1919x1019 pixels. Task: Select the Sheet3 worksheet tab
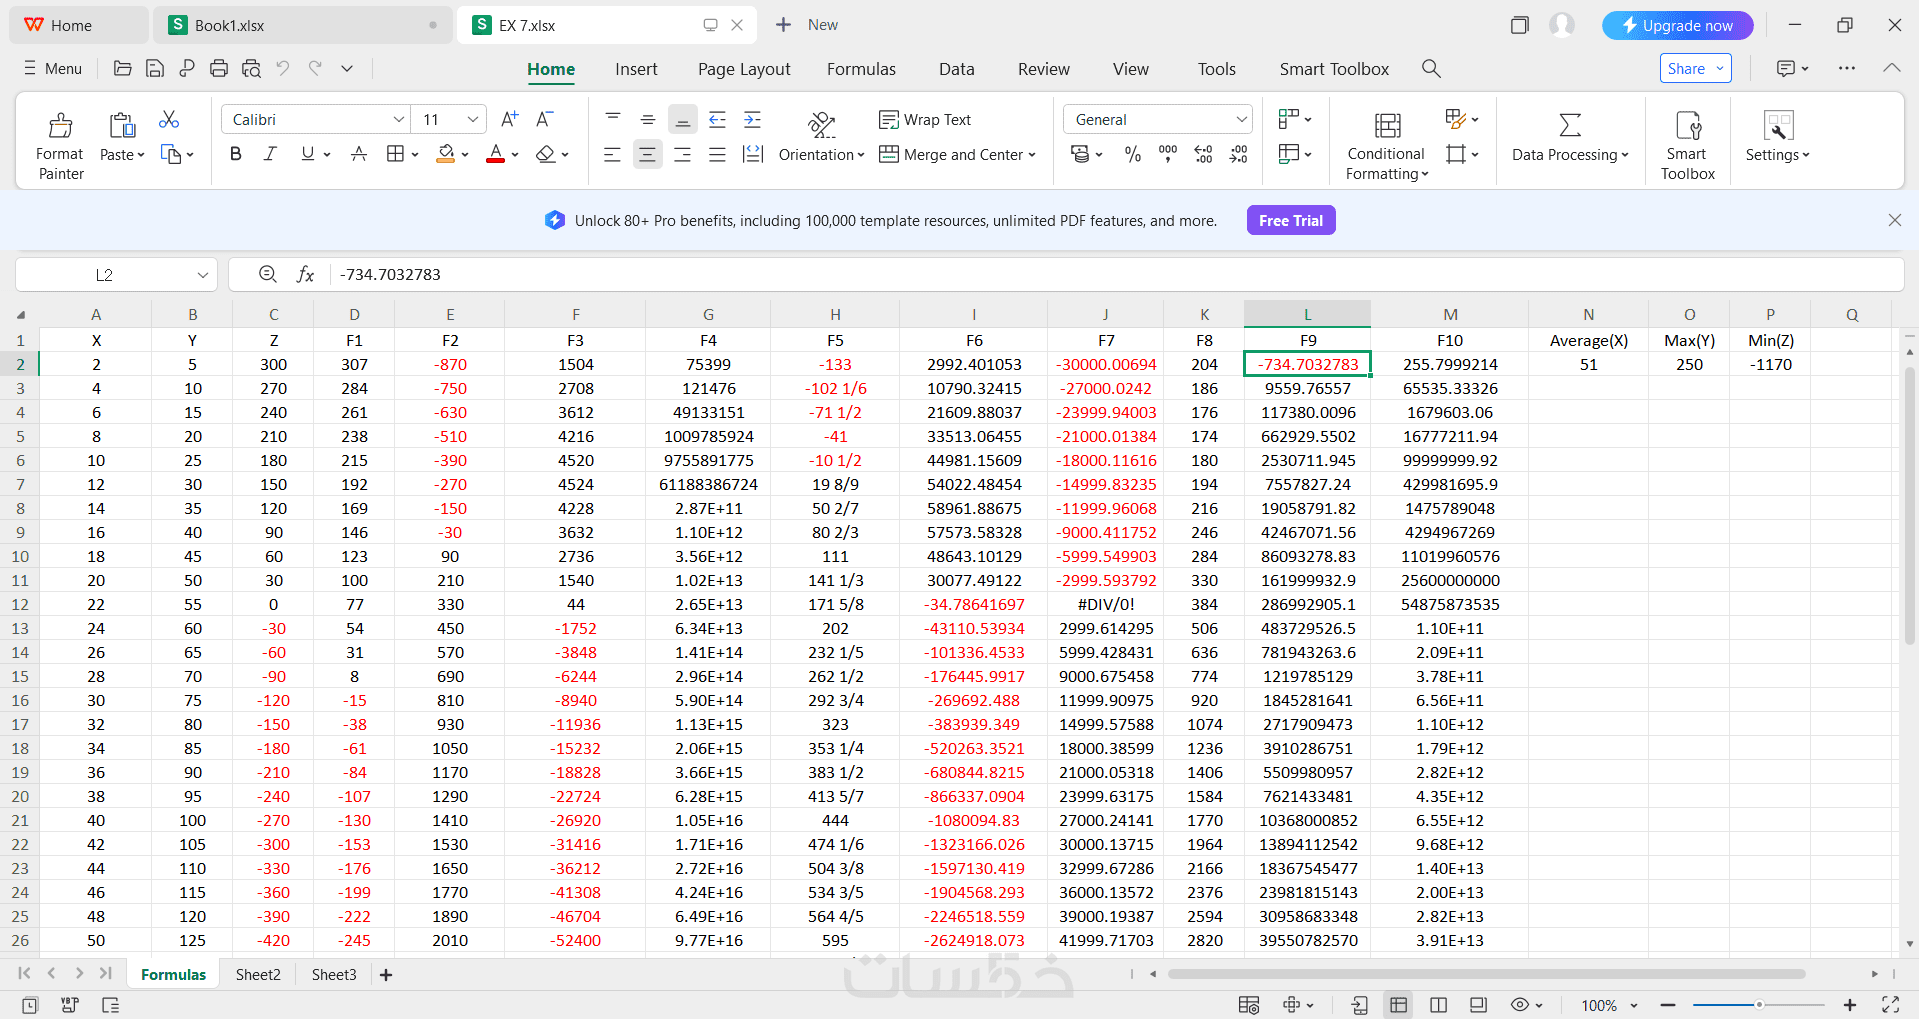tap(334, 974)
